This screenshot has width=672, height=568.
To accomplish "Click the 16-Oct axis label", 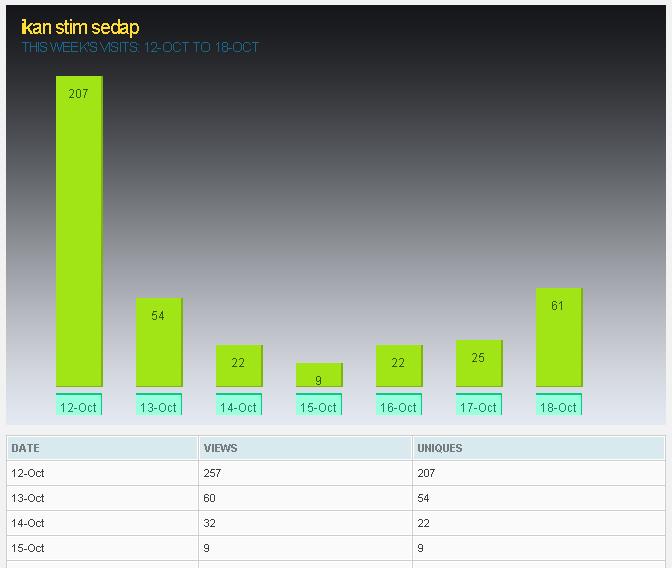I will point(399,404).
